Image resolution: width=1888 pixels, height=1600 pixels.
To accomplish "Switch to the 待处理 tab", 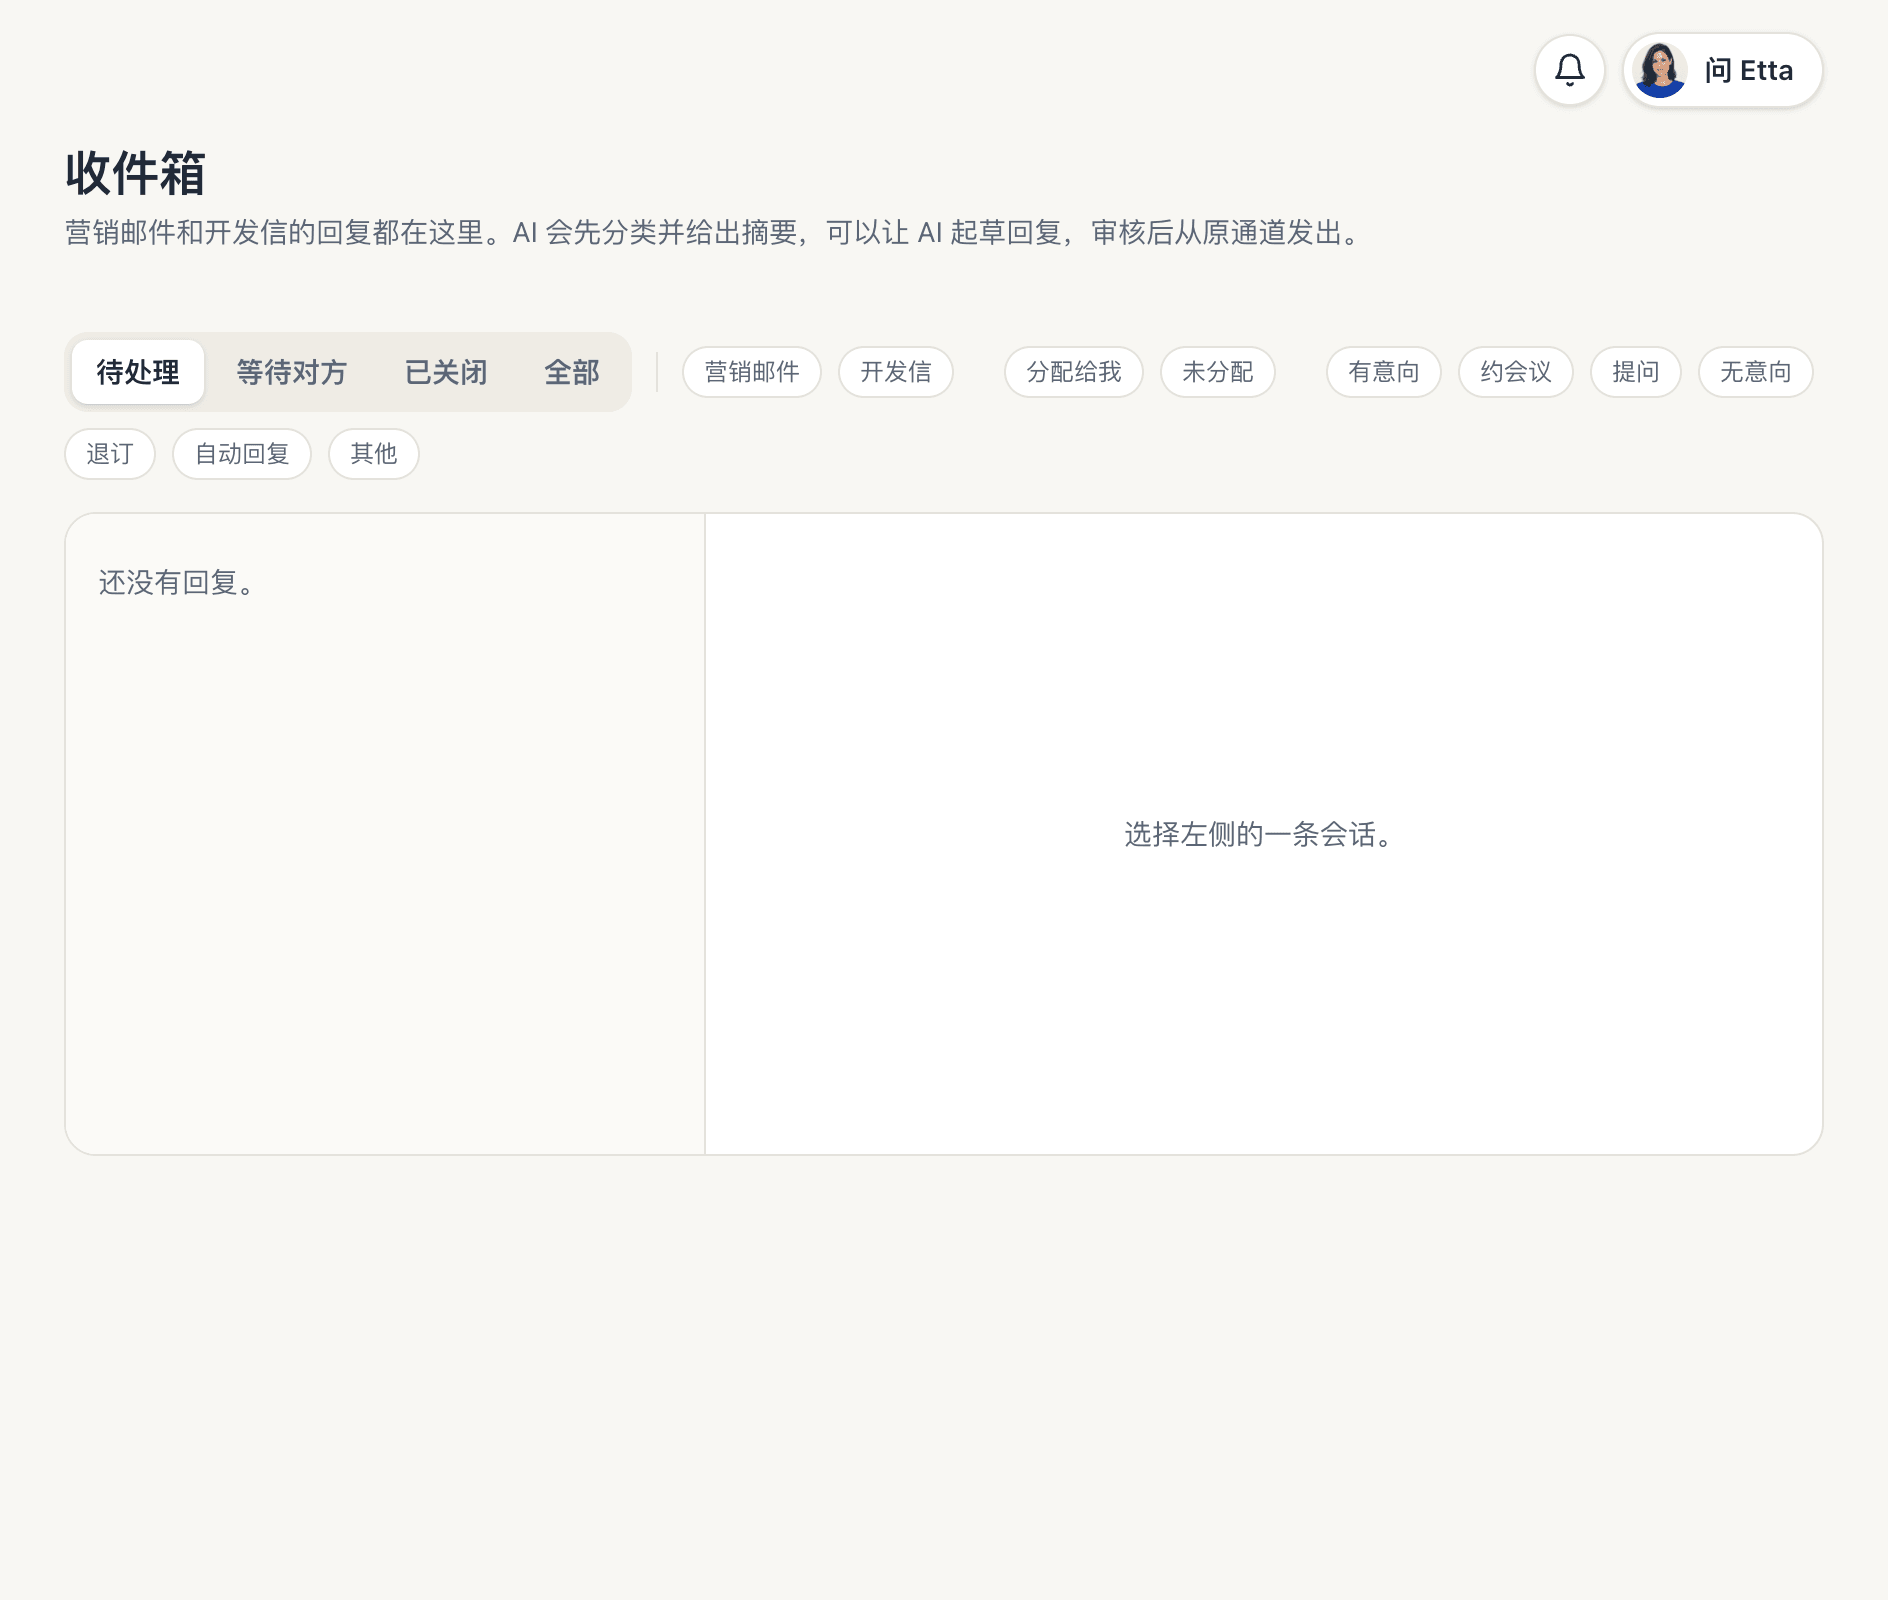I will tap(138, 372).
